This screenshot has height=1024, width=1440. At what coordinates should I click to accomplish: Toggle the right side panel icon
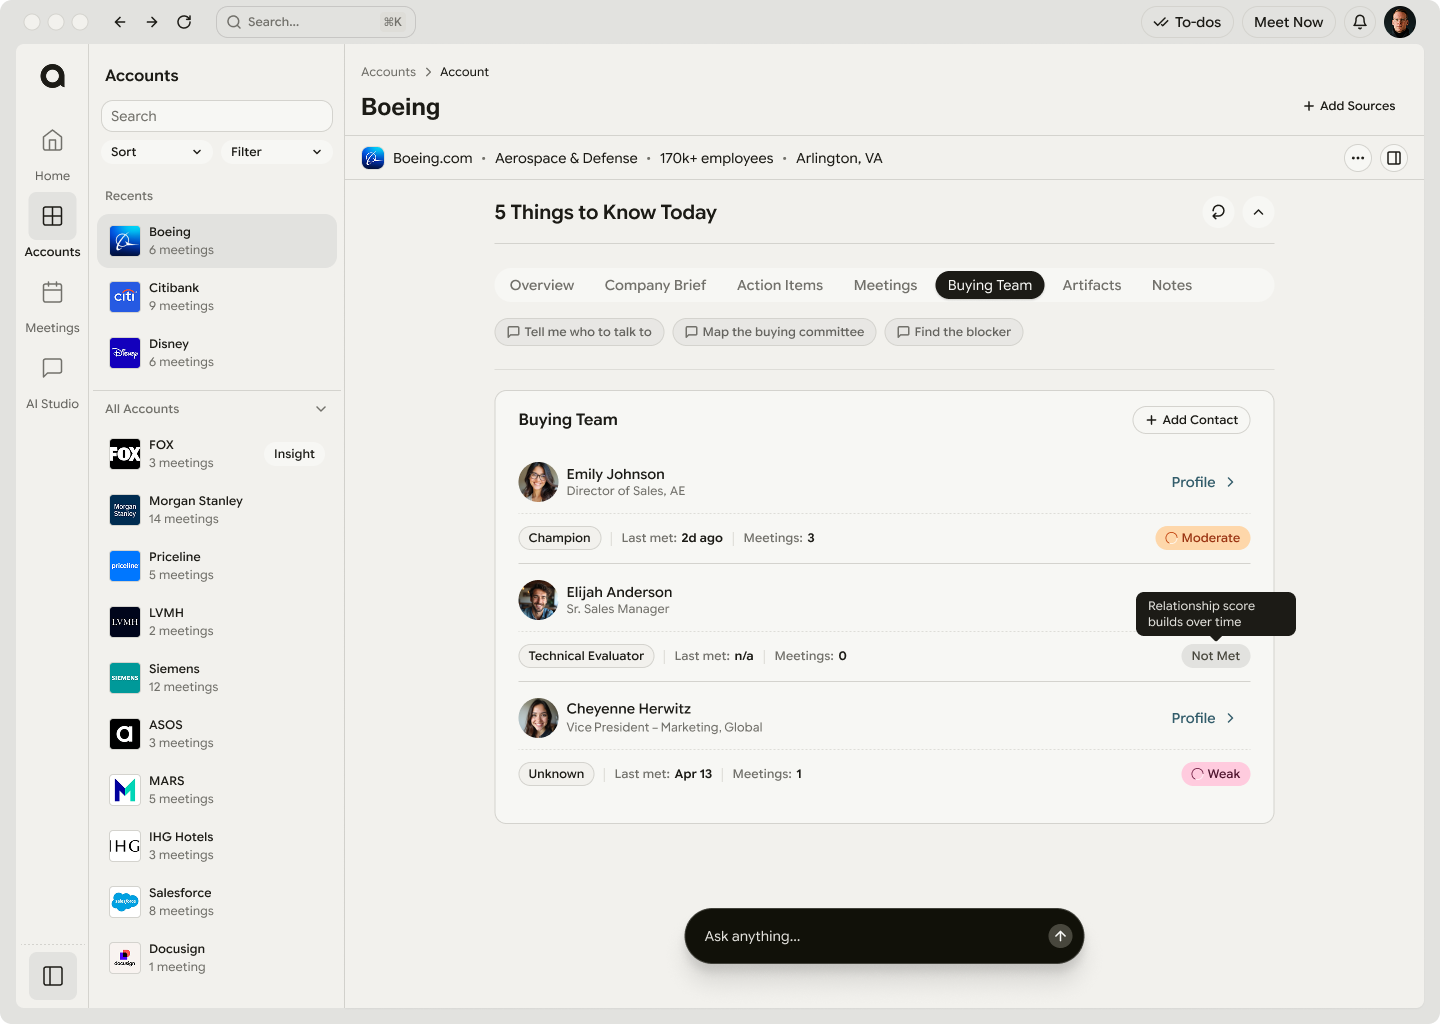[x=1394, y=158]
